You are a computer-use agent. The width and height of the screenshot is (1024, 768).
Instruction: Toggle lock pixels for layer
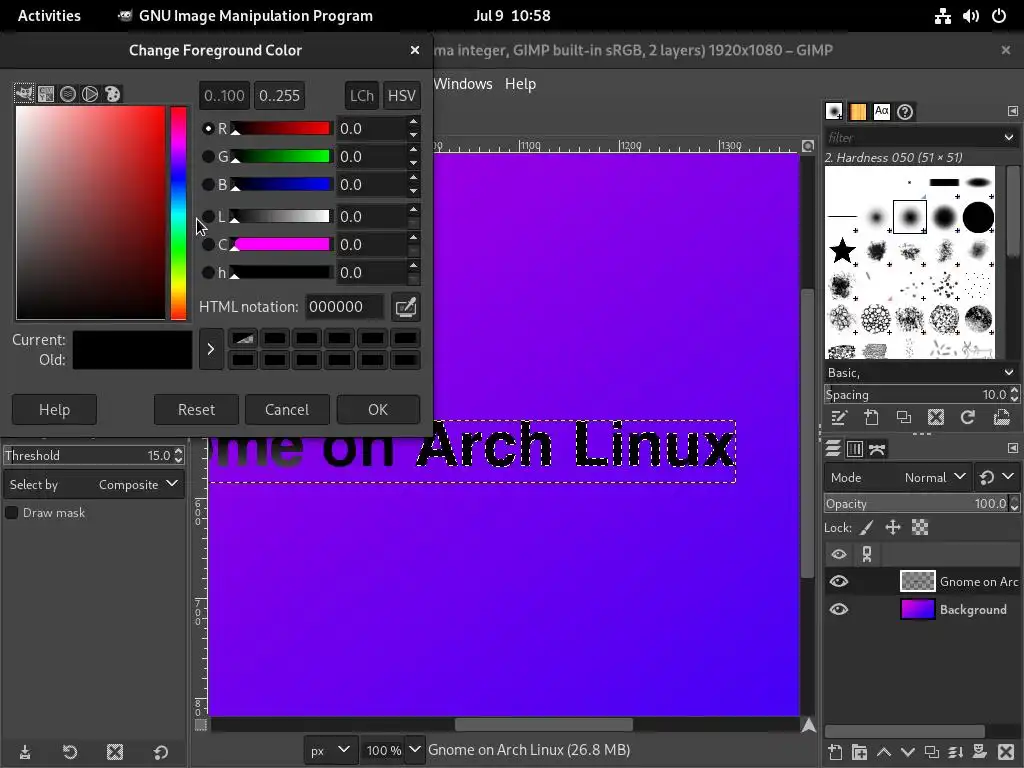point(867,528)
